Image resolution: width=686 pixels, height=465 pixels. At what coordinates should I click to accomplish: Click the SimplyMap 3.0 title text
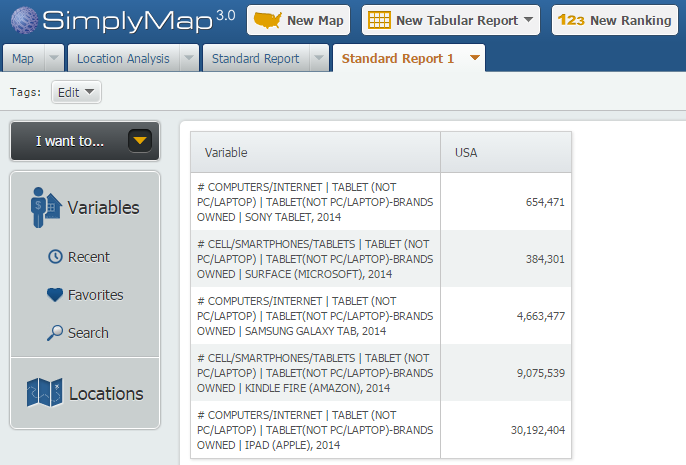(x=139, y=20)
